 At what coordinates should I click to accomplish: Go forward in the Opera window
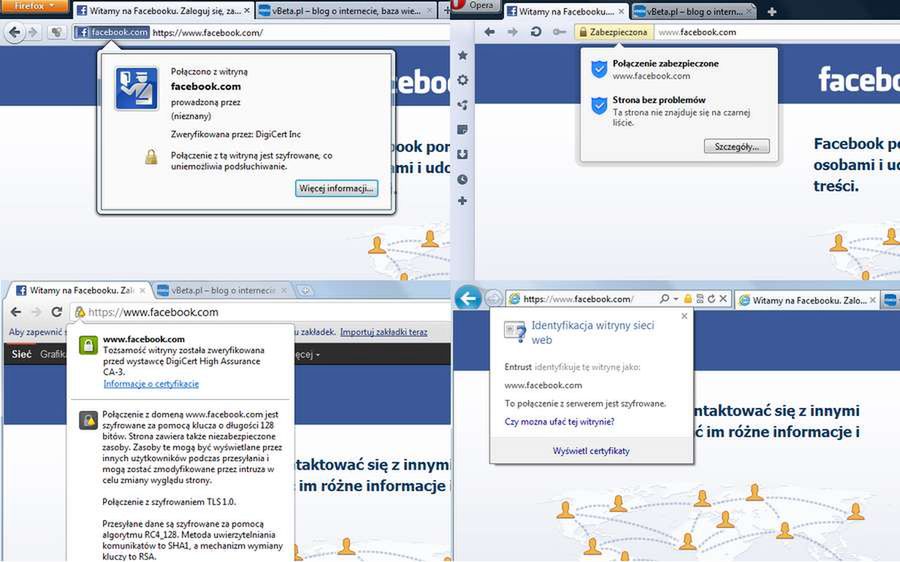pyautogui.click(x=512, y=32)
